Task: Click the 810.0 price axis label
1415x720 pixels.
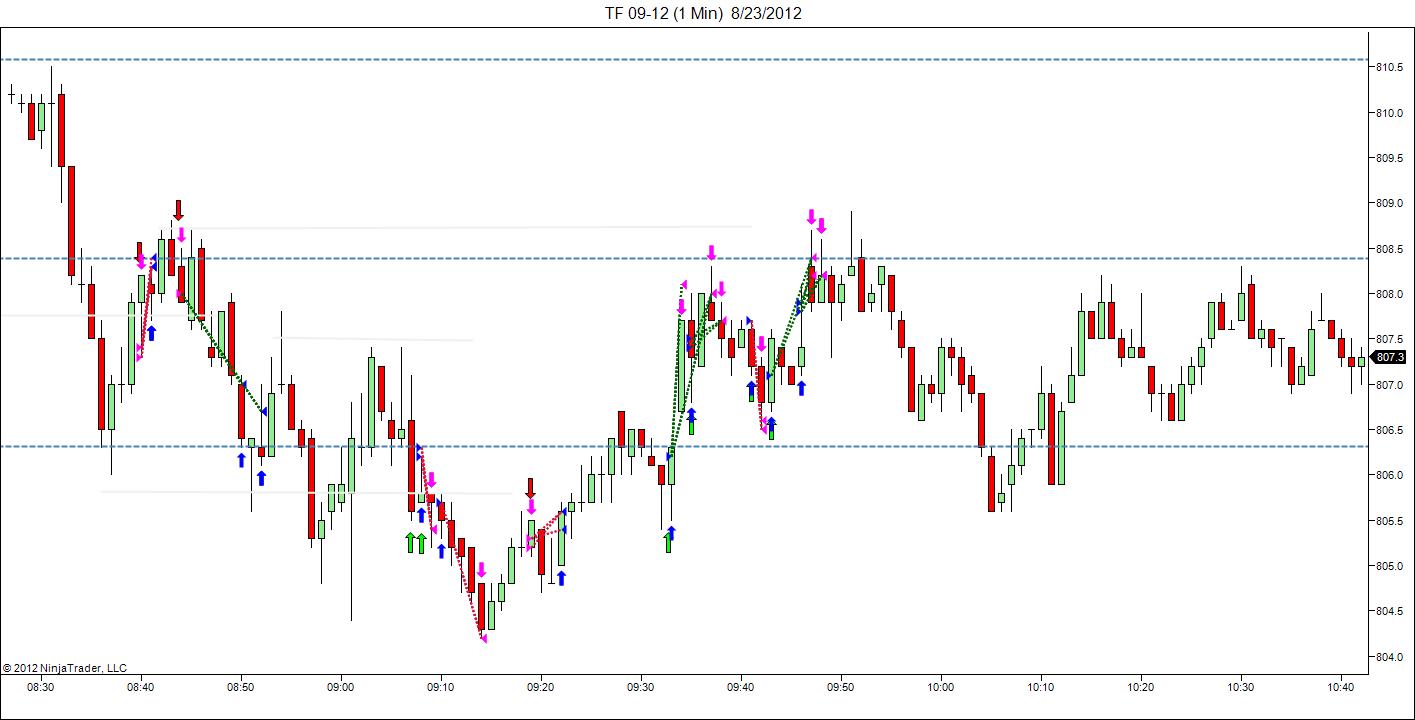Action: pos(1389,113)
